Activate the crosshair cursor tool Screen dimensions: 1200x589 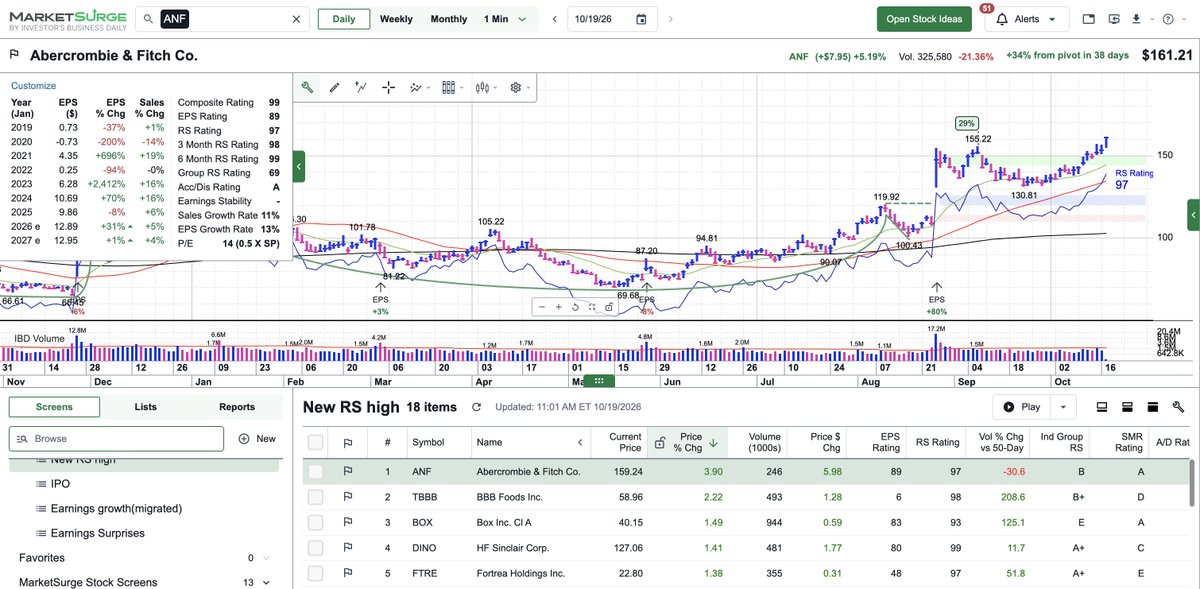(388, 88)
